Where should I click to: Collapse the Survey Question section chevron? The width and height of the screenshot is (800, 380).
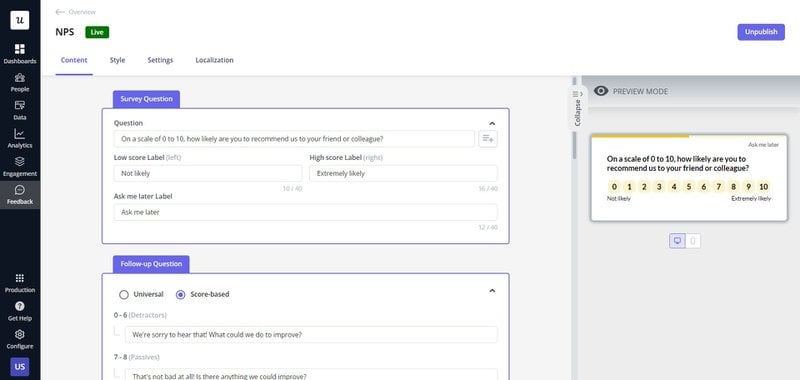pos(492,123)
